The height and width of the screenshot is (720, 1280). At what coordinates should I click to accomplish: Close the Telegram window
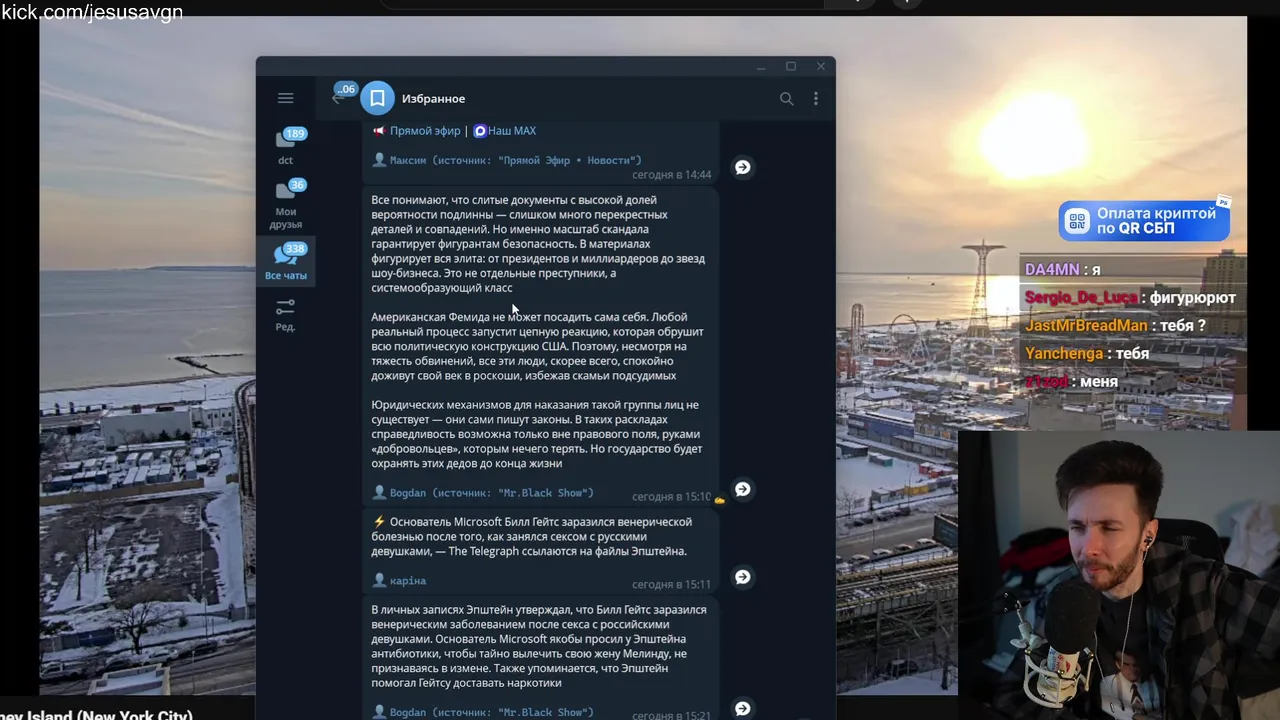click(821, 67)
